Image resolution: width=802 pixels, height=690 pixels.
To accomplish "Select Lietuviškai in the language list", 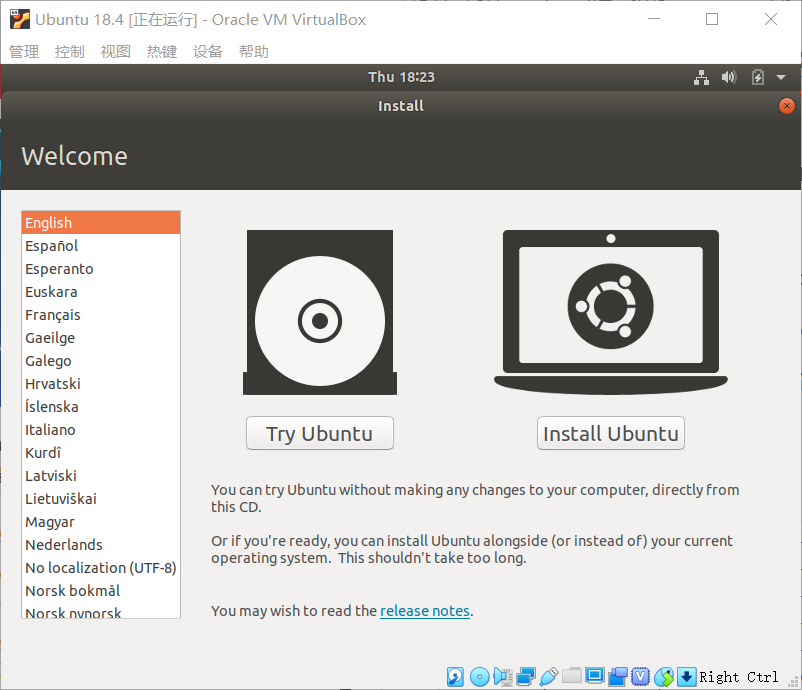I will point(101,499).
